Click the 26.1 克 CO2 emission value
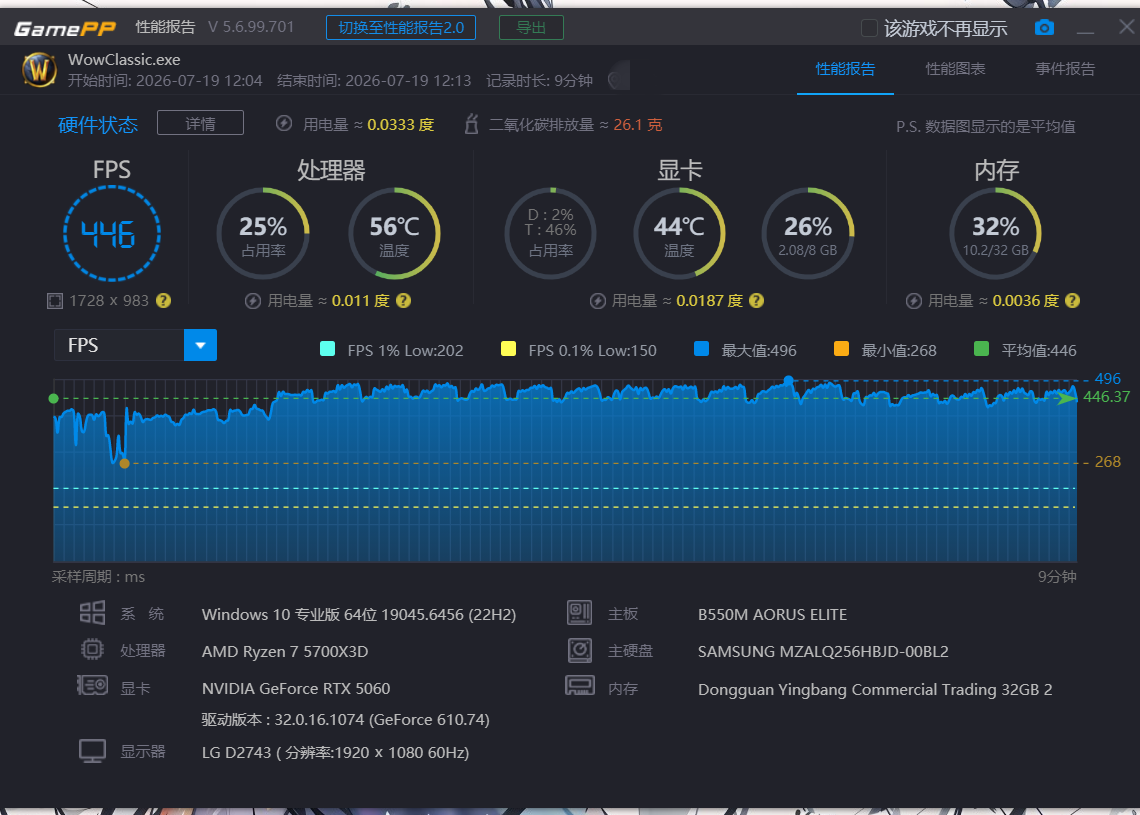Screen dimensions: 1140x815 [638, 124]
